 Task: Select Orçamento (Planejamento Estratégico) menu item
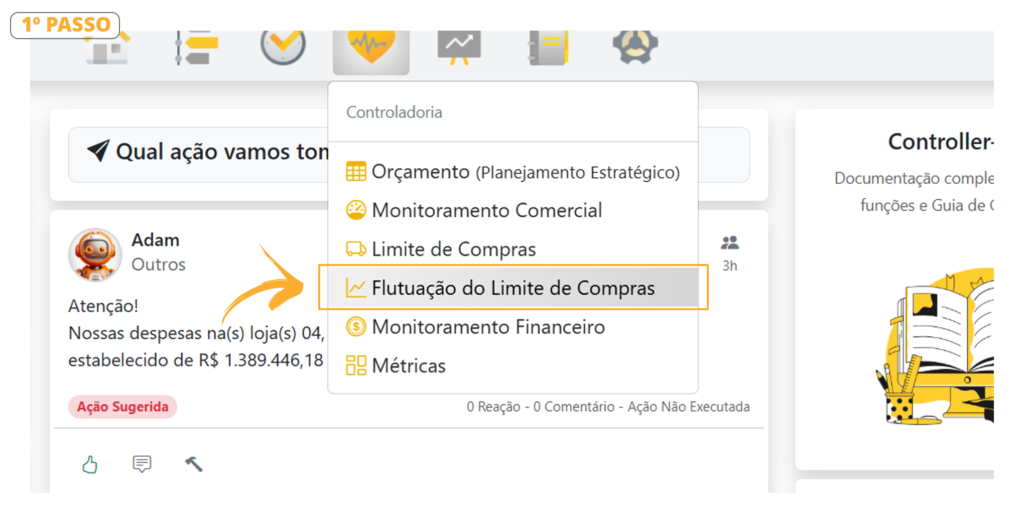tap(513, 172)
